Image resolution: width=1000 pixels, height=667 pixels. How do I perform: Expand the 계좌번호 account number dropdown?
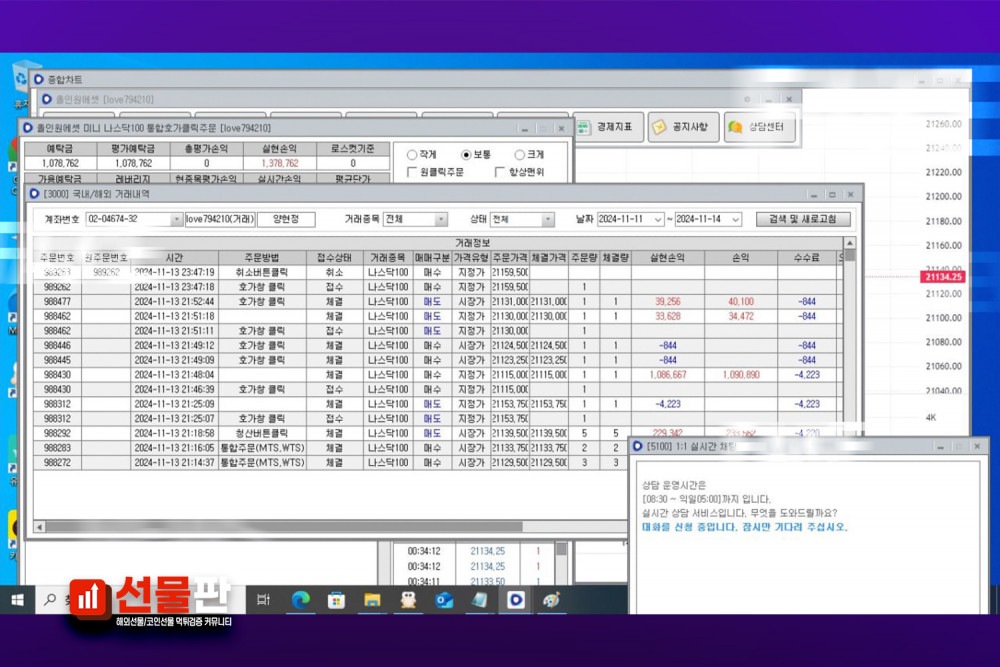pyautogui.click(x=177, y=219)
